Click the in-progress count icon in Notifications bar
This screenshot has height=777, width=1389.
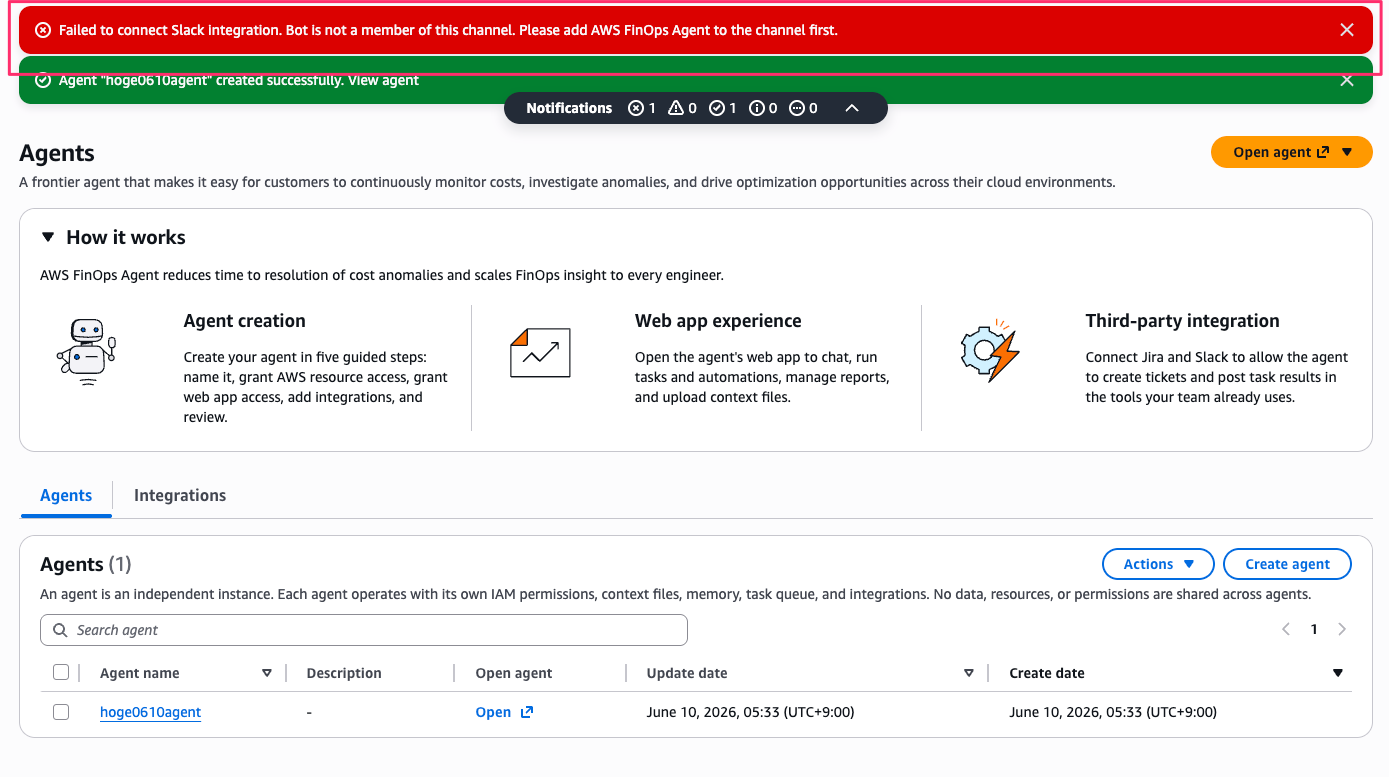tap(797, 108)
